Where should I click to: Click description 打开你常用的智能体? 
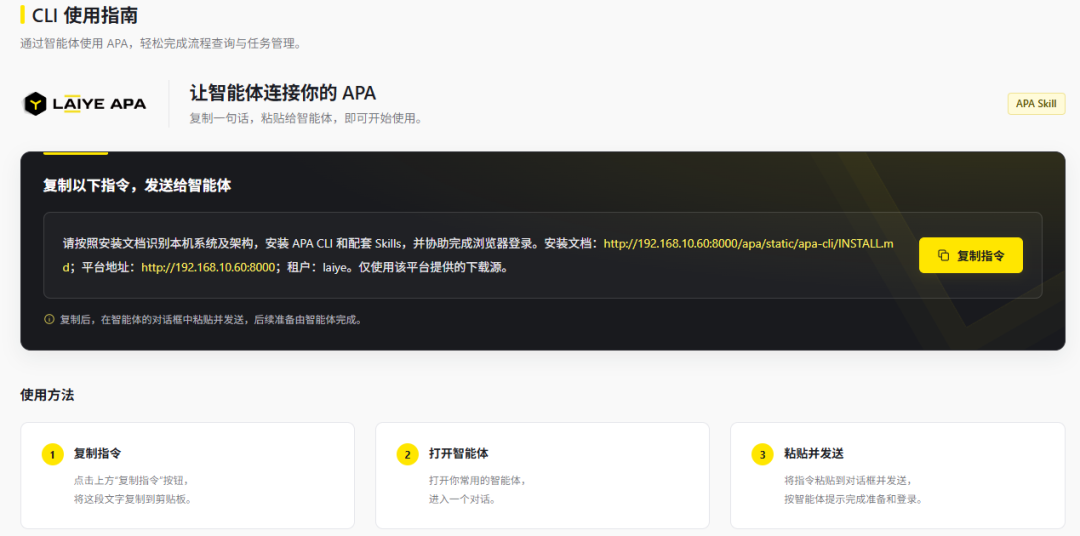pyautogui.click(x=477, y=481)
